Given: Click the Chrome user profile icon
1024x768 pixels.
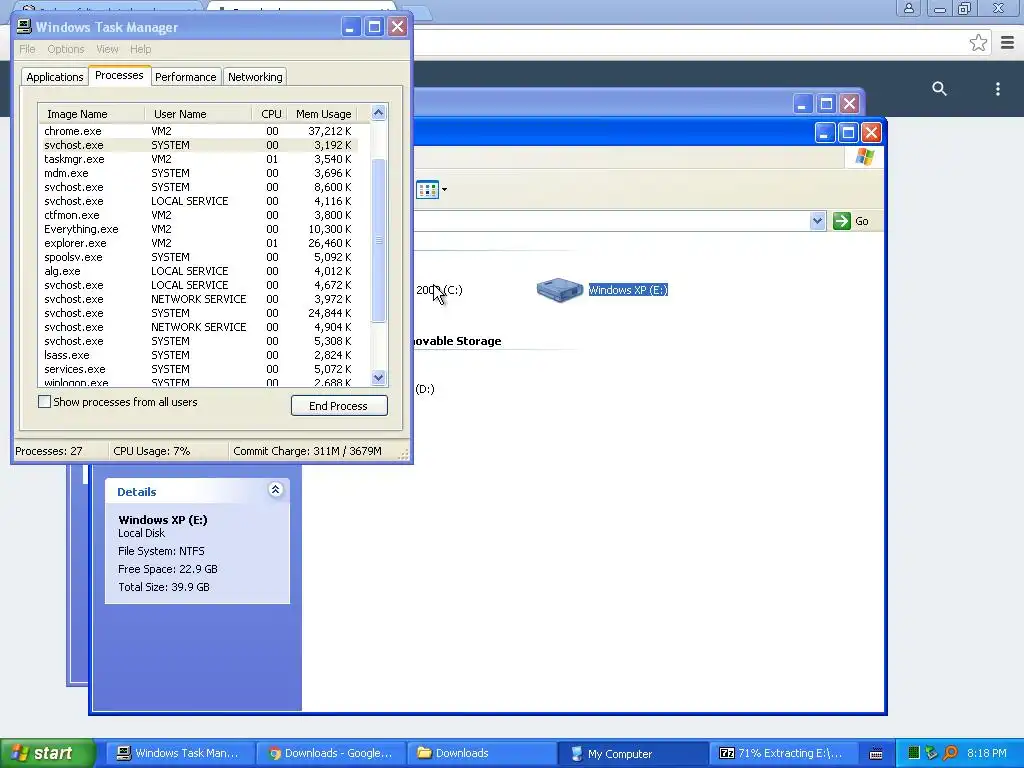Looking at the screenshot, I should coord(908,8).
